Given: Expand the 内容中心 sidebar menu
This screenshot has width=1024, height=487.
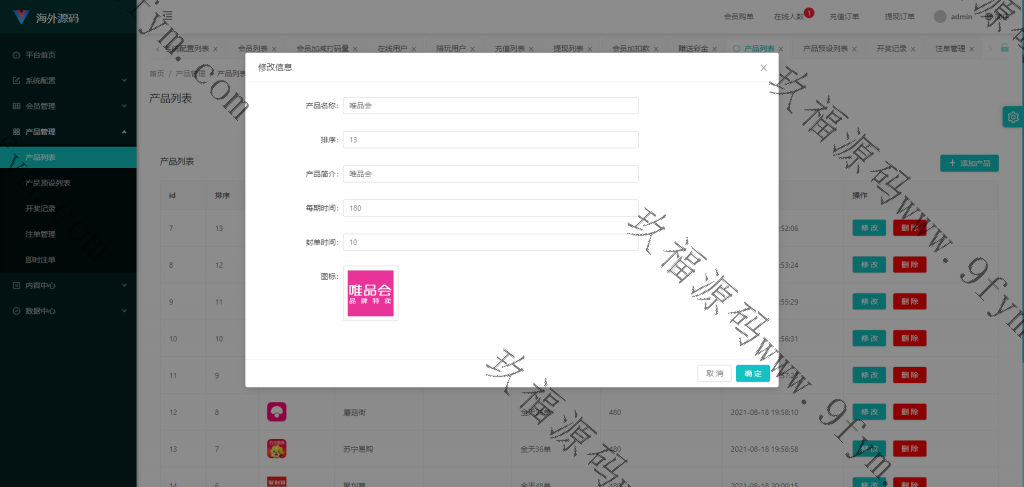Looking at the screenshot, I should (68, 286).
